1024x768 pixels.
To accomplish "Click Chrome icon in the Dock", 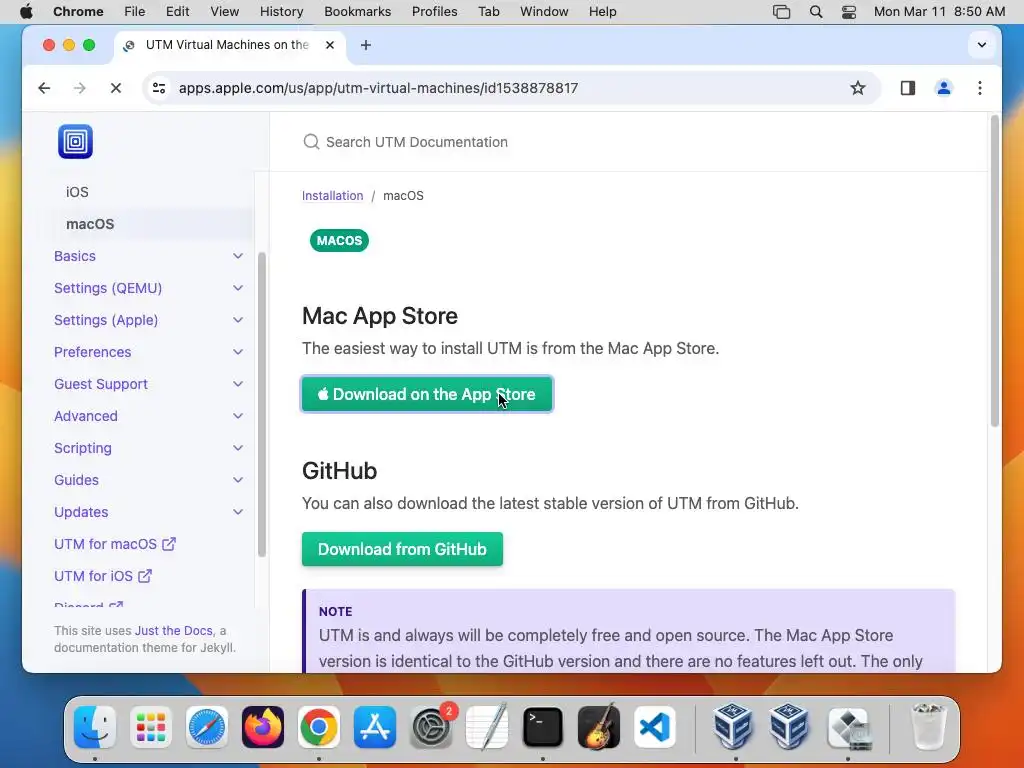I will point(319,727).
